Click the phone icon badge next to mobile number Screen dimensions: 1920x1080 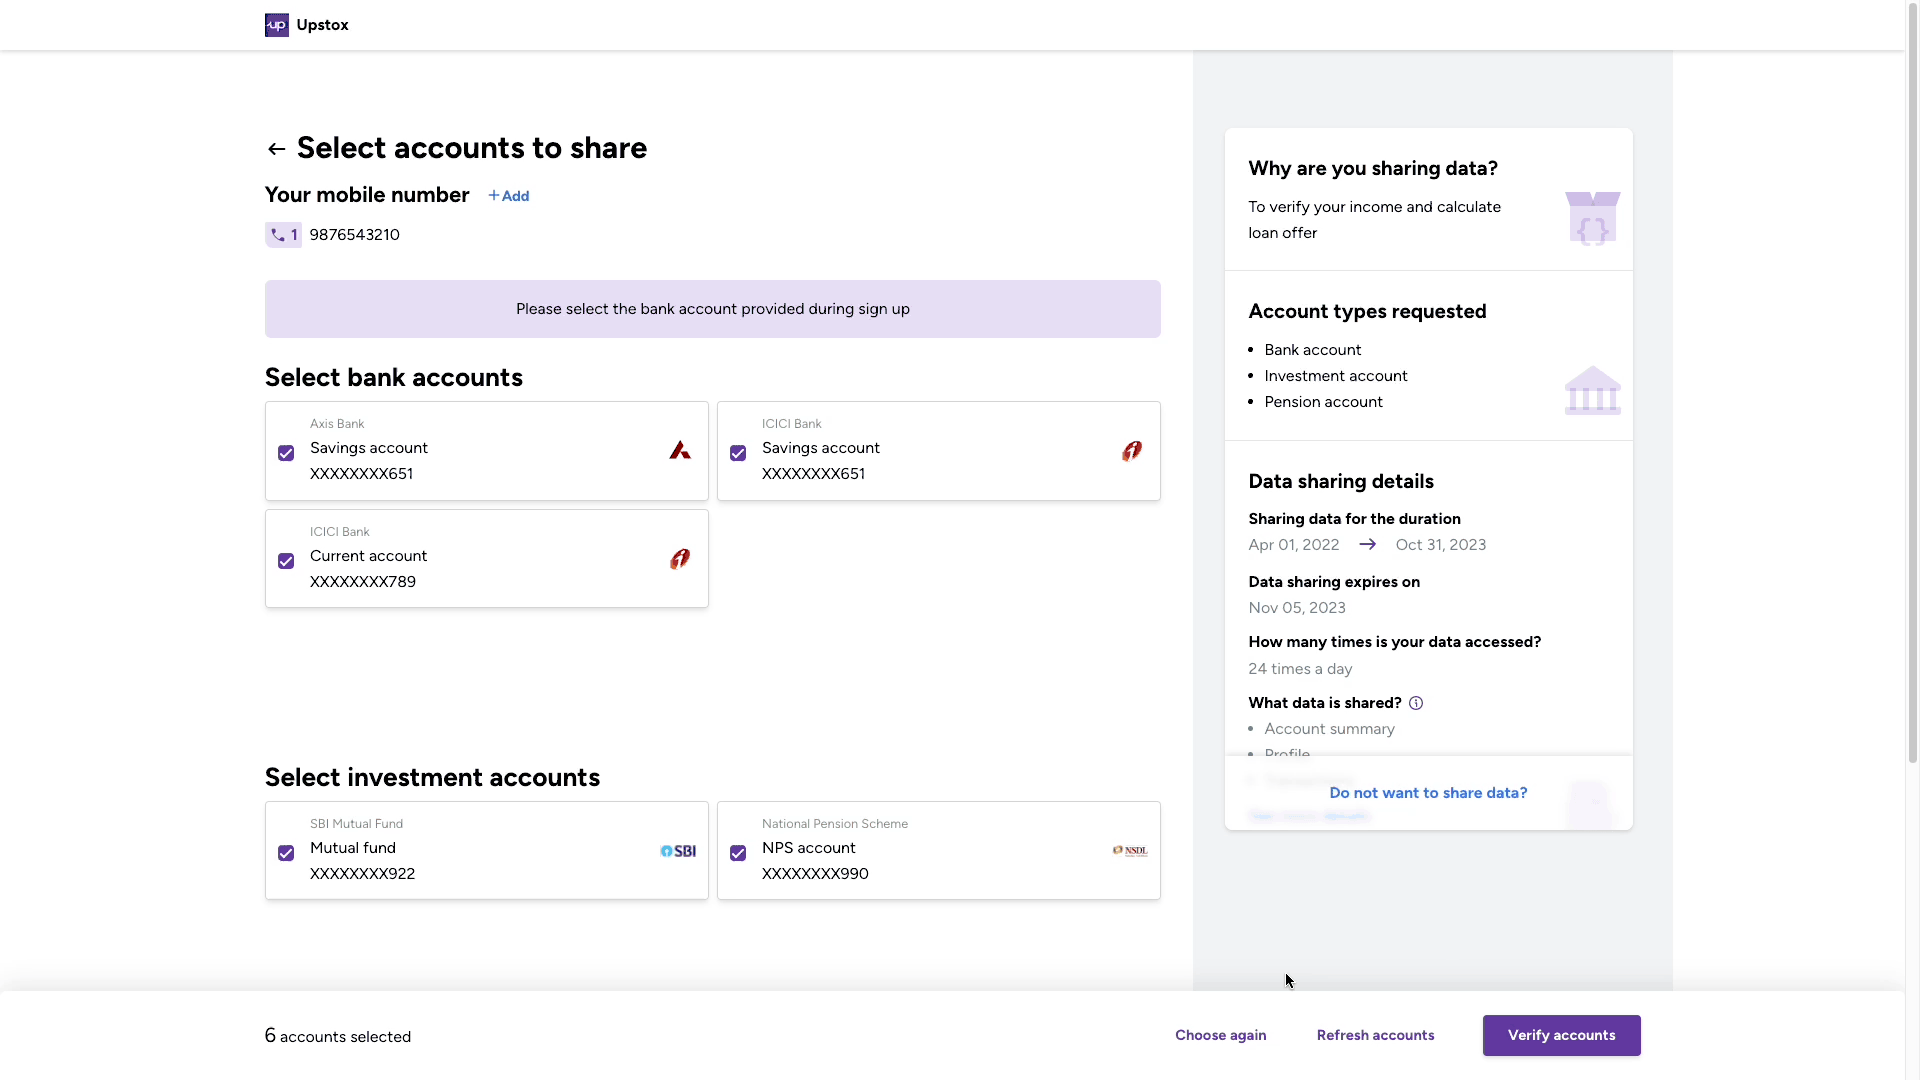pos(283,235)
